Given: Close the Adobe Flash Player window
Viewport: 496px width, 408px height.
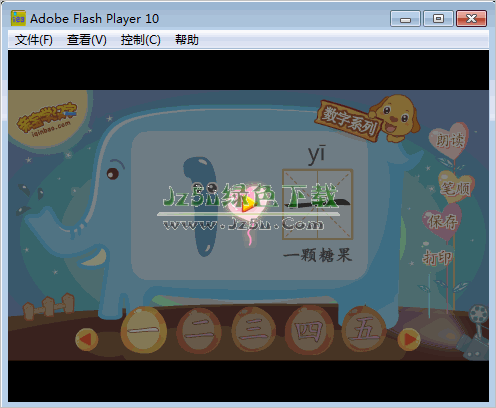Looking at the screenshot, I should pos(471,18).
